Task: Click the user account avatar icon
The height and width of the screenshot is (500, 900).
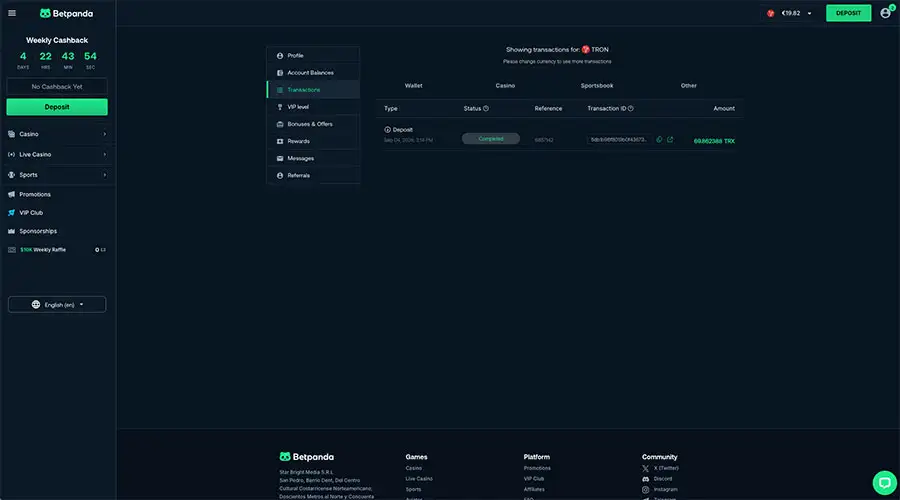Action: [x=886, y=13]
